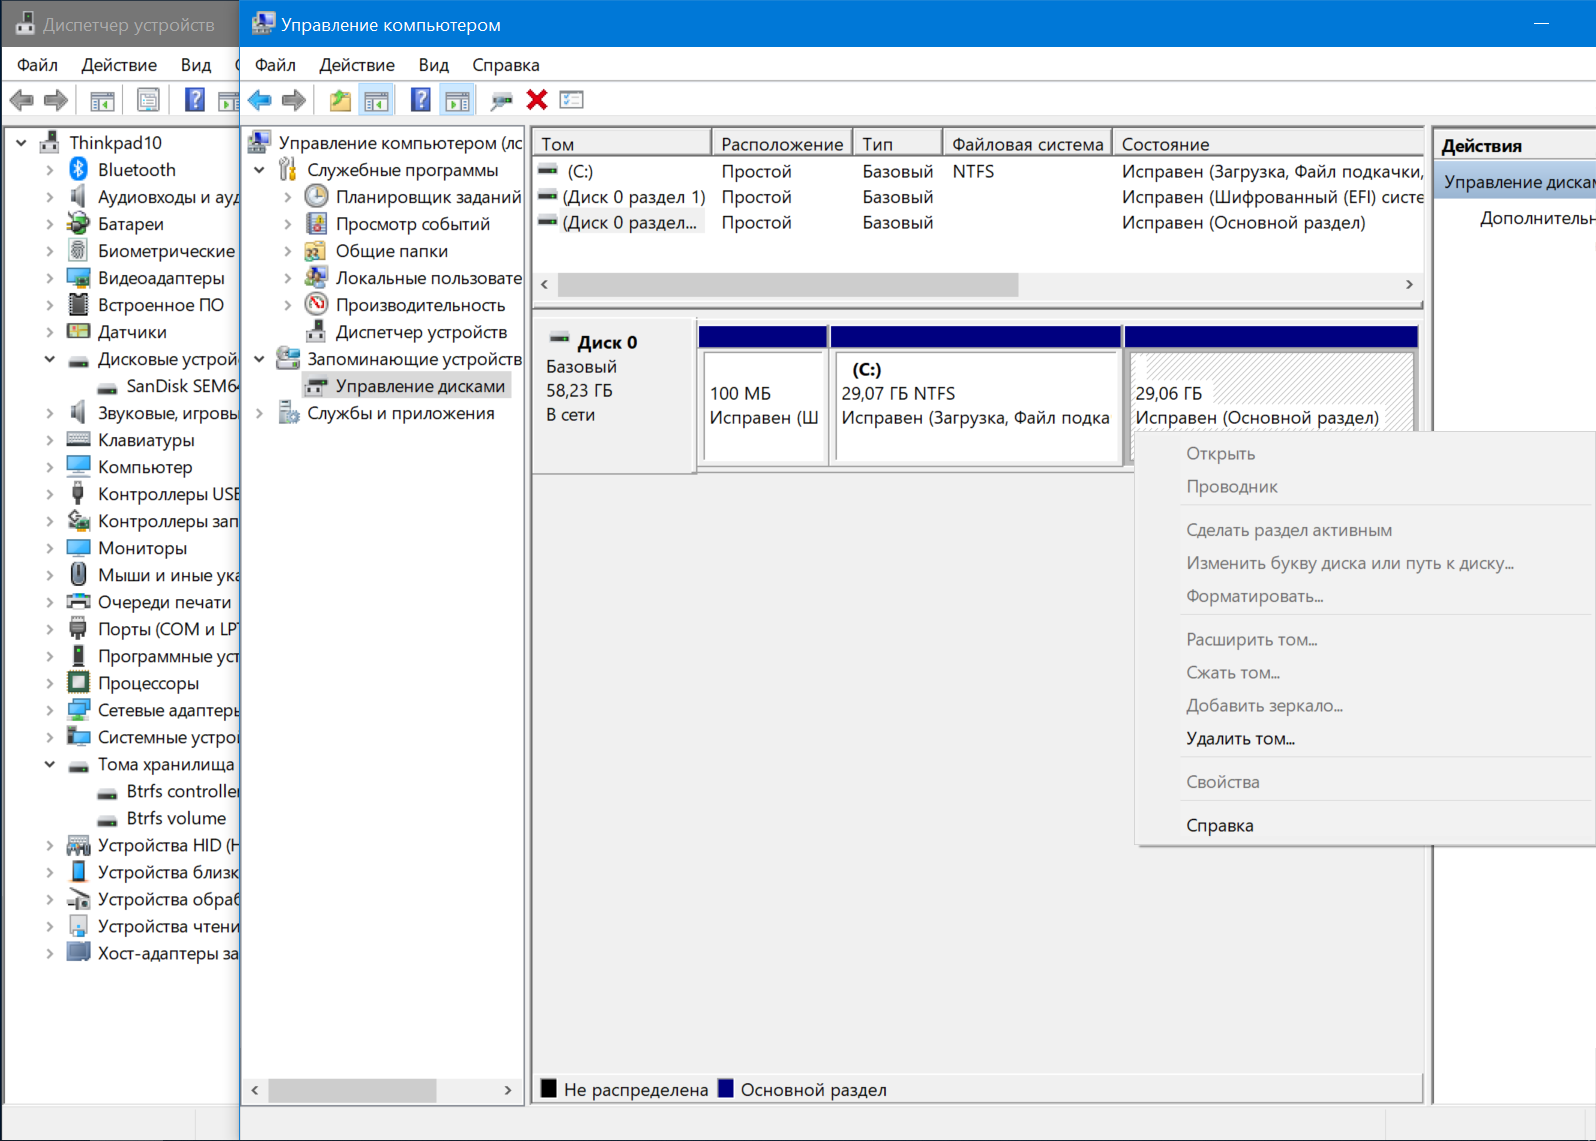Expand the Bluetooth category

(49, 170)
